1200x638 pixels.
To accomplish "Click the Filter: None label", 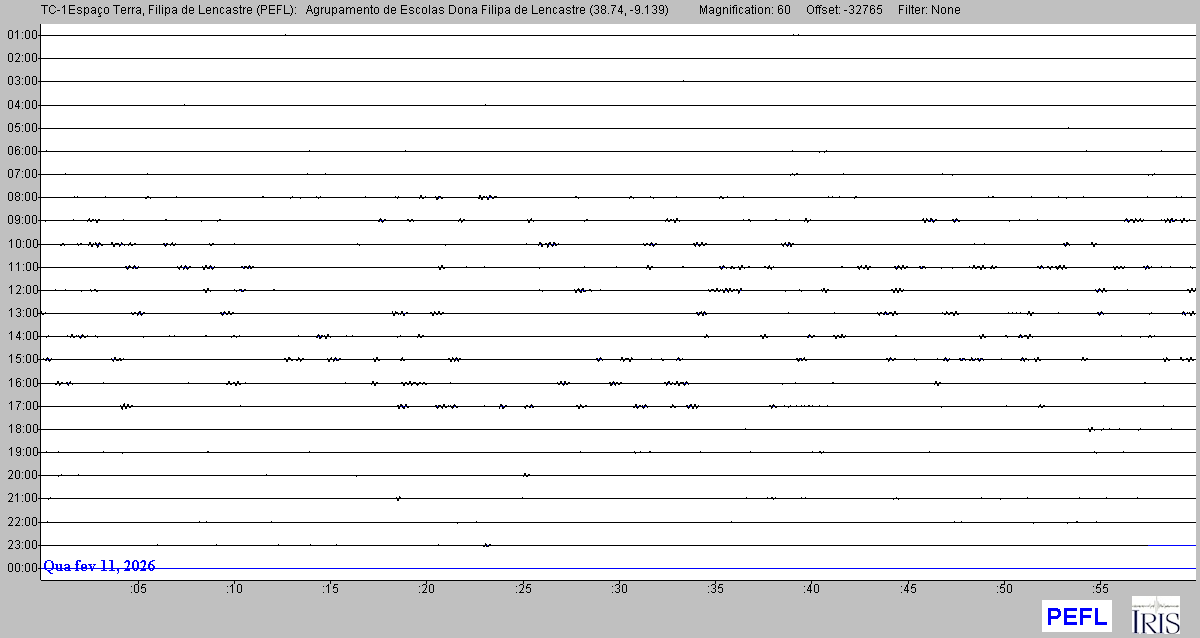I will [x=929, y=10].
